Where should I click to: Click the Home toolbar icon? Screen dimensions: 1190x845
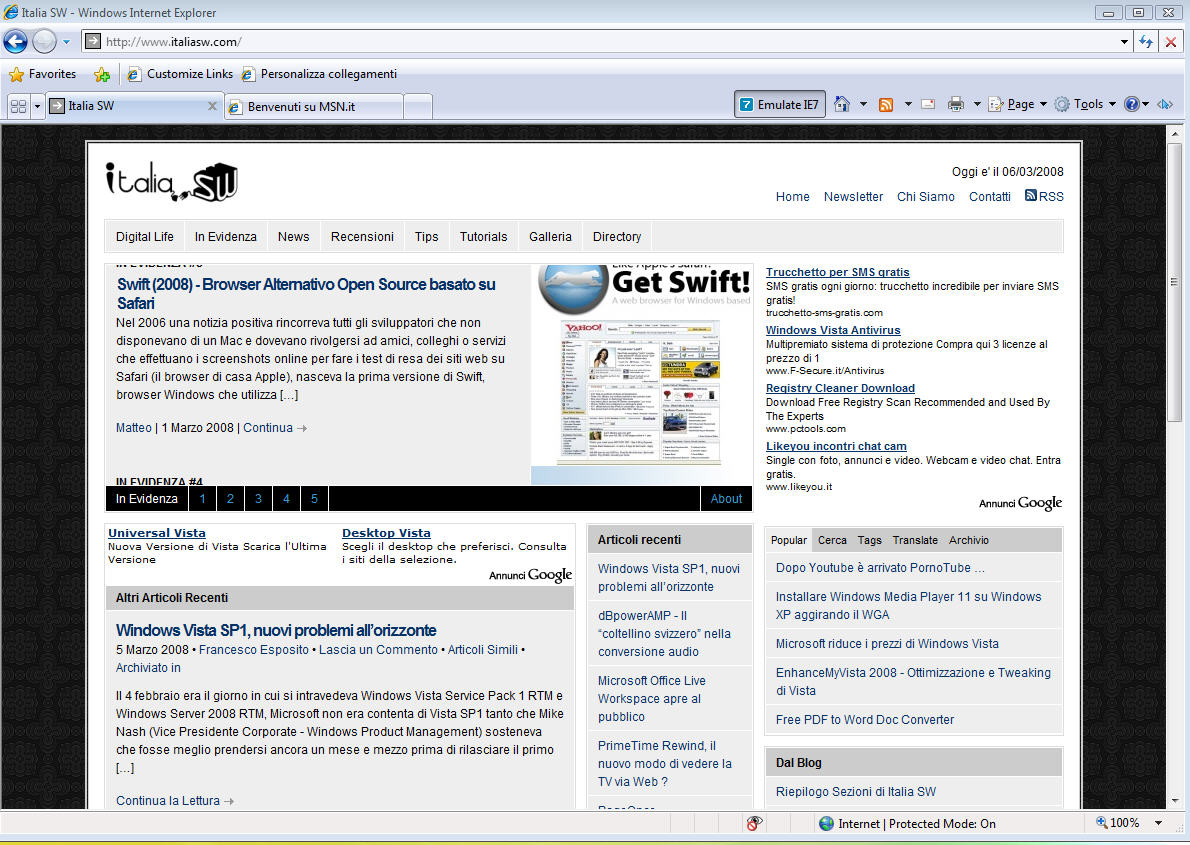pyautogui.click(x=842, y=105)
